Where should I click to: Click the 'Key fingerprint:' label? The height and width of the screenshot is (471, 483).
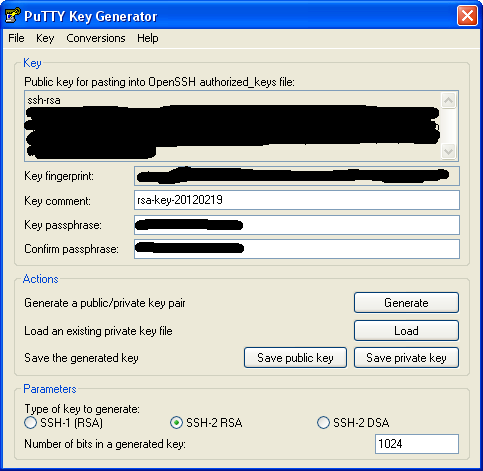(x=59, y=176)
